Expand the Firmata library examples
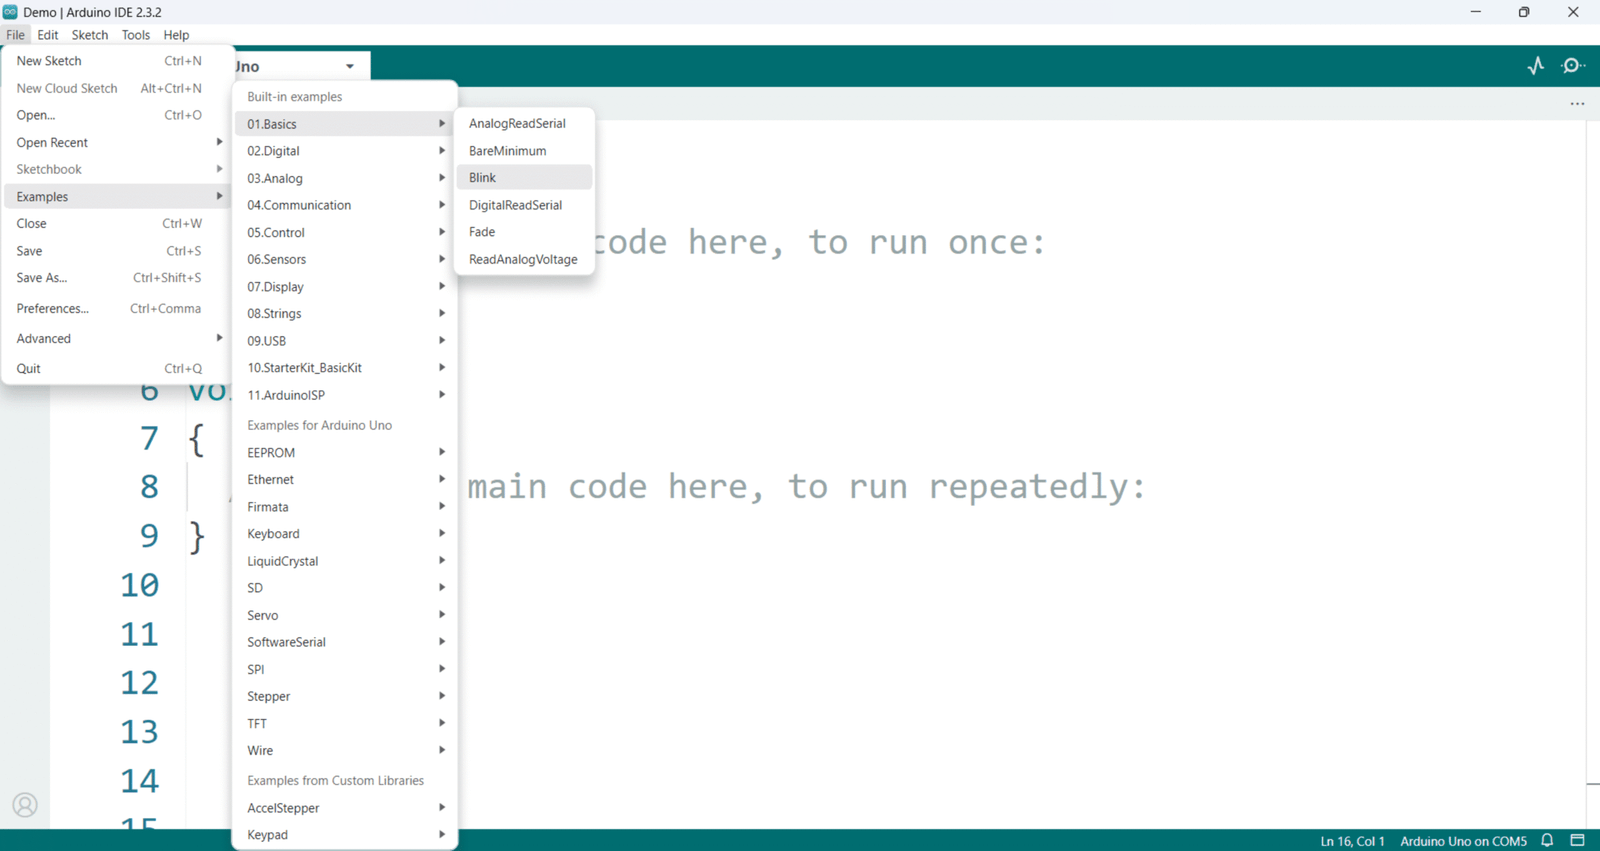This screenshot has height=851, width=1600. coord(345,506)
